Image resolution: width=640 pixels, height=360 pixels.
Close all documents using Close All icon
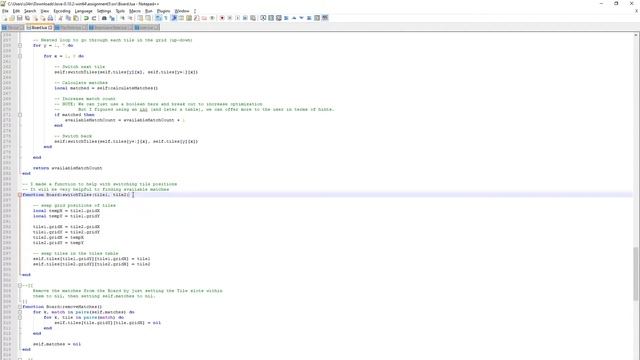pos(42,18)
